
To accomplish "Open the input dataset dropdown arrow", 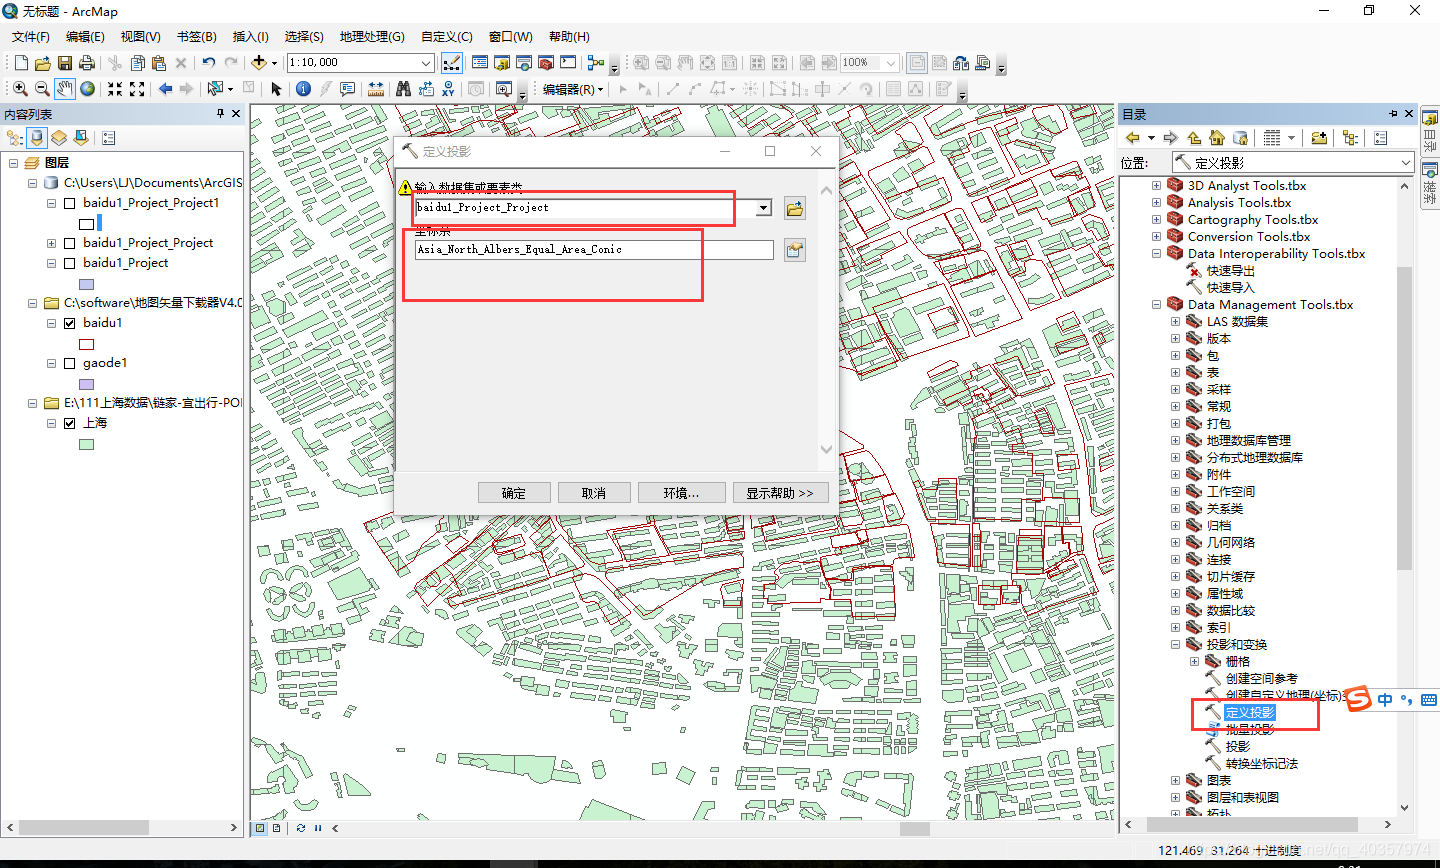I will tap(764, 208).
